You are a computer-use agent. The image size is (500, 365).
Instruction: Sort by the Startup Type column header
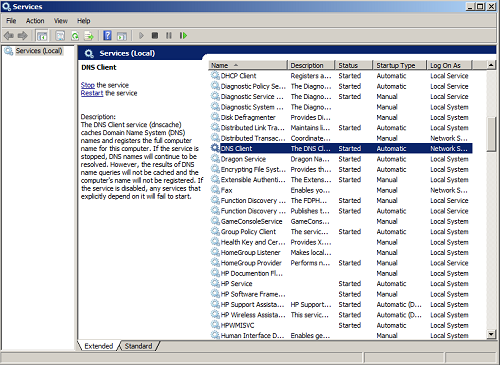[x=399, y=65]
